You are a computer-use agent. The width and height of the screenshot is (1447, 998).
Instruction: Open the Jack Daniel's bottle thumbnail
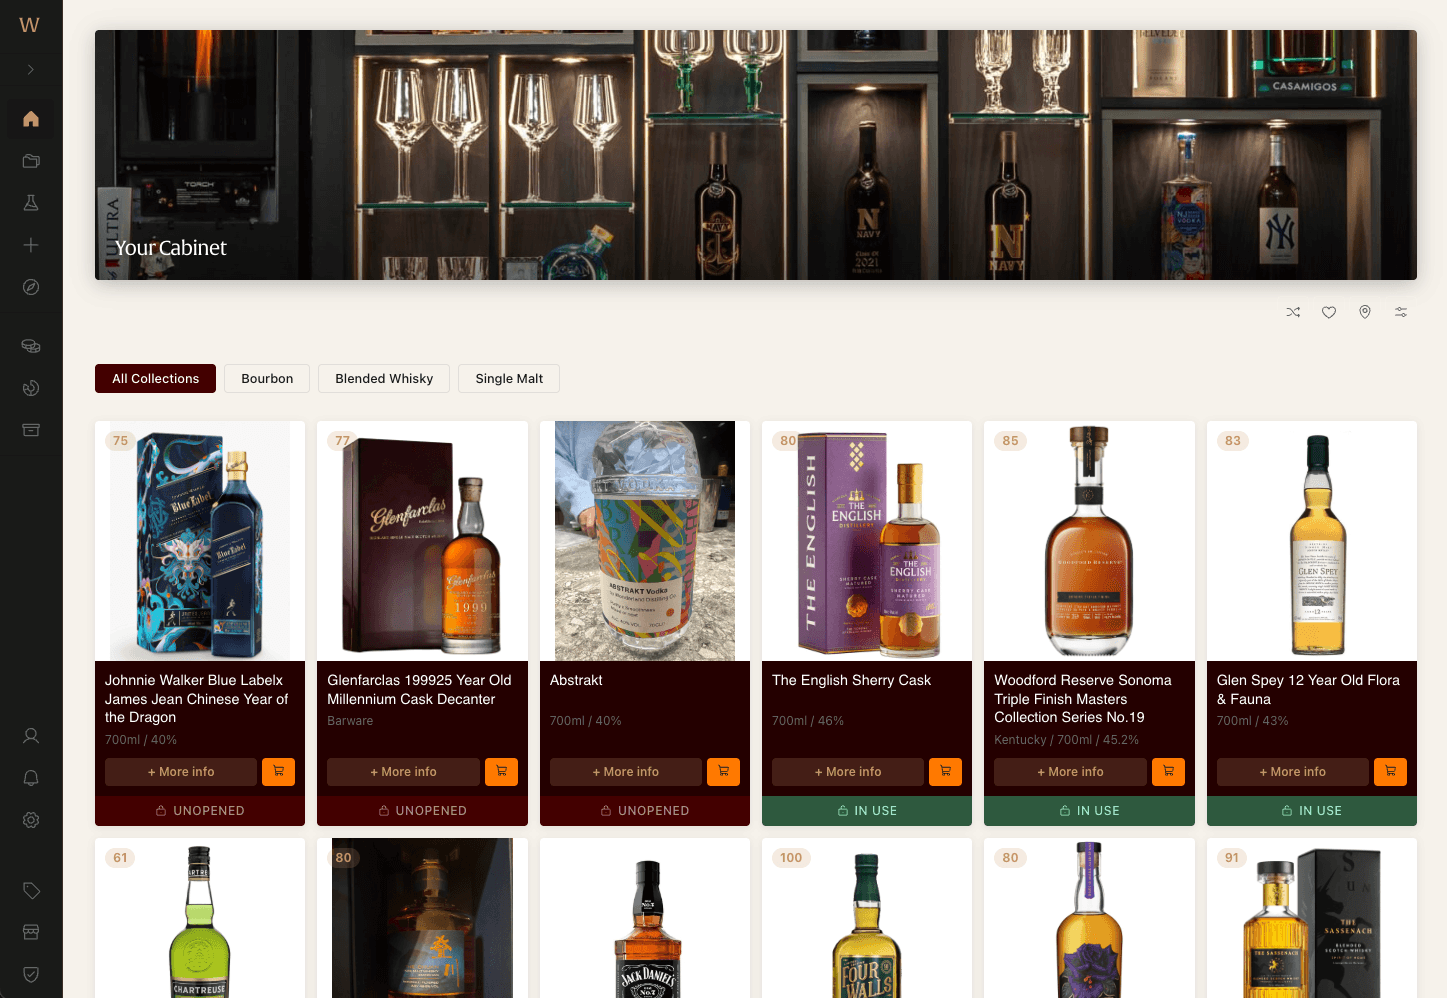pos(645,918)
